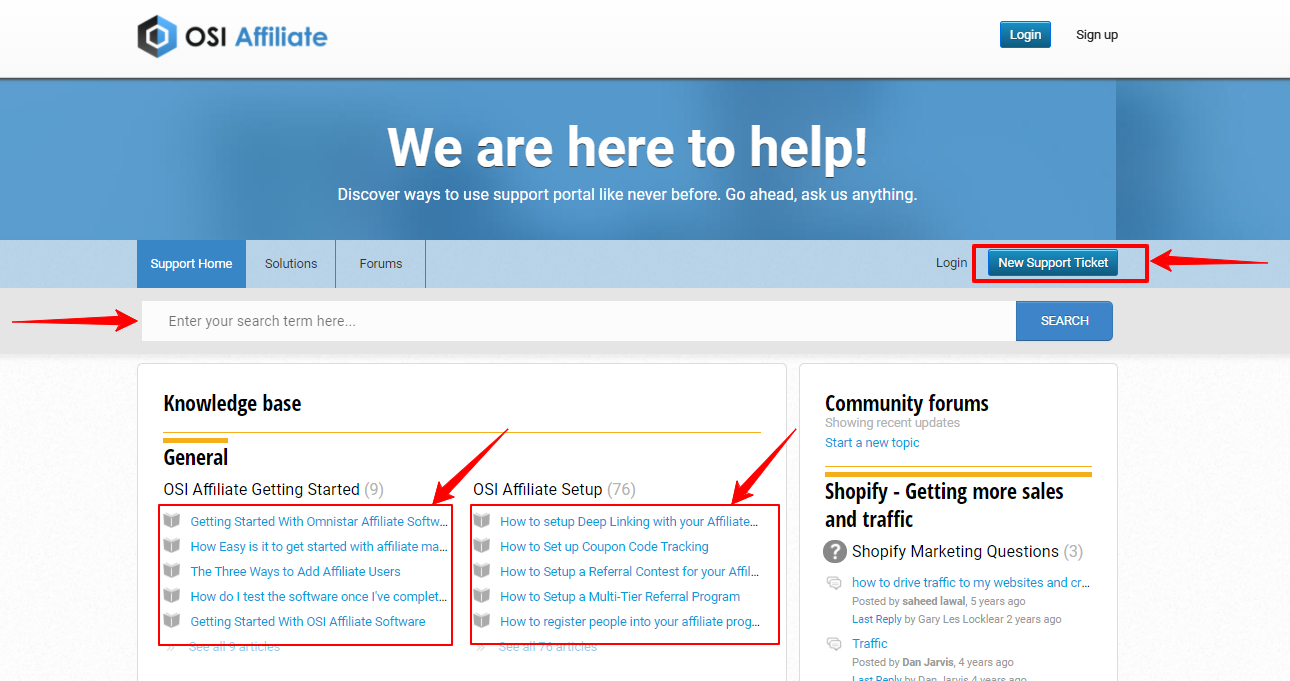The image size is (1290, 681).
Task: Click the OSI Affiliate logo
Action: (232, 37)
